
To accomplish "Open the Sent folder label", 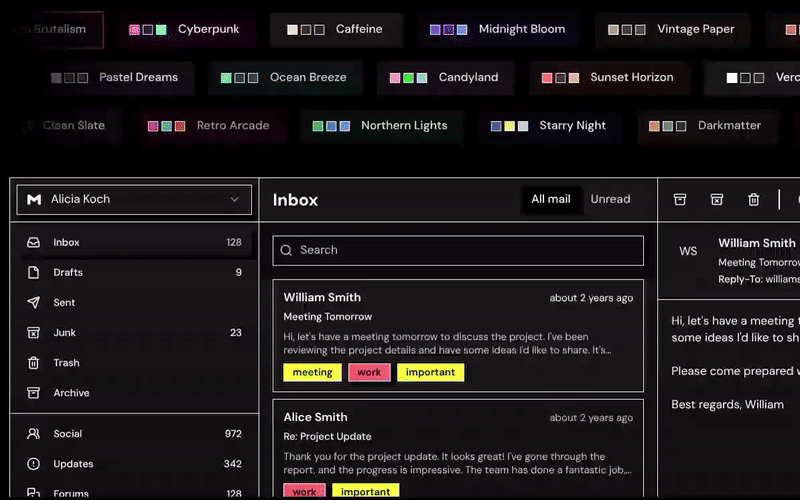I will 64,303.
